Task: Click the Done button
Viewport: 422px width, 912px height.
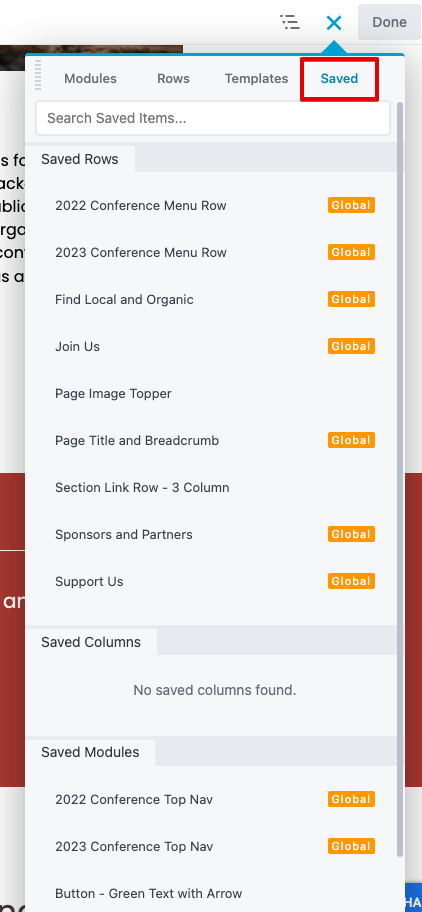Action: pyautogui.click(x=389, y=22)
